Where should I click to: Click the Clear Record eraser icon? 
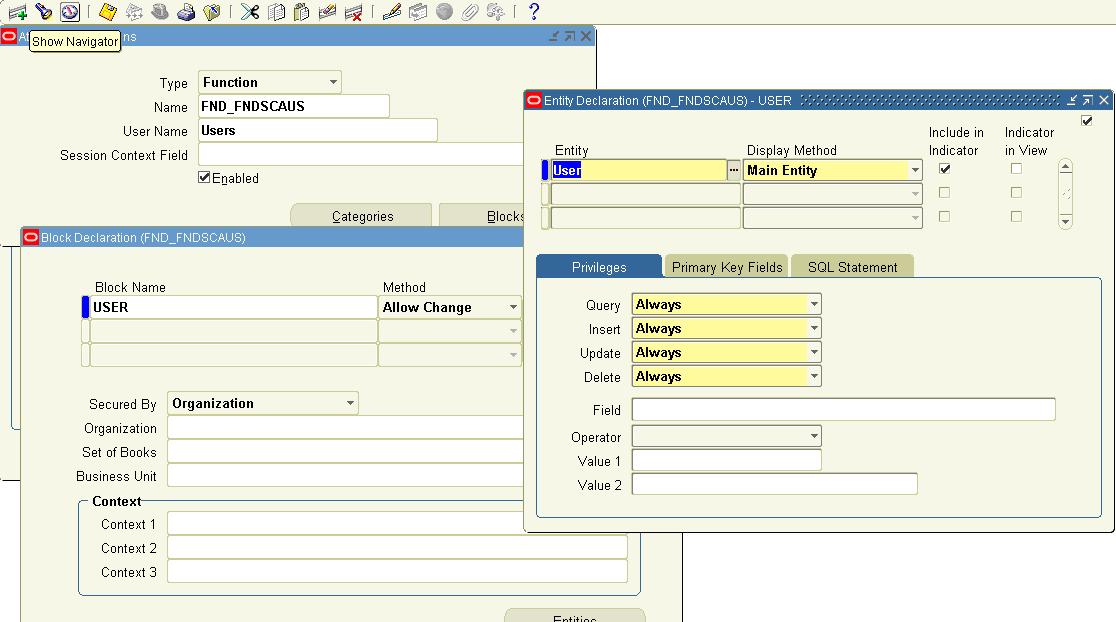(327, 11)
